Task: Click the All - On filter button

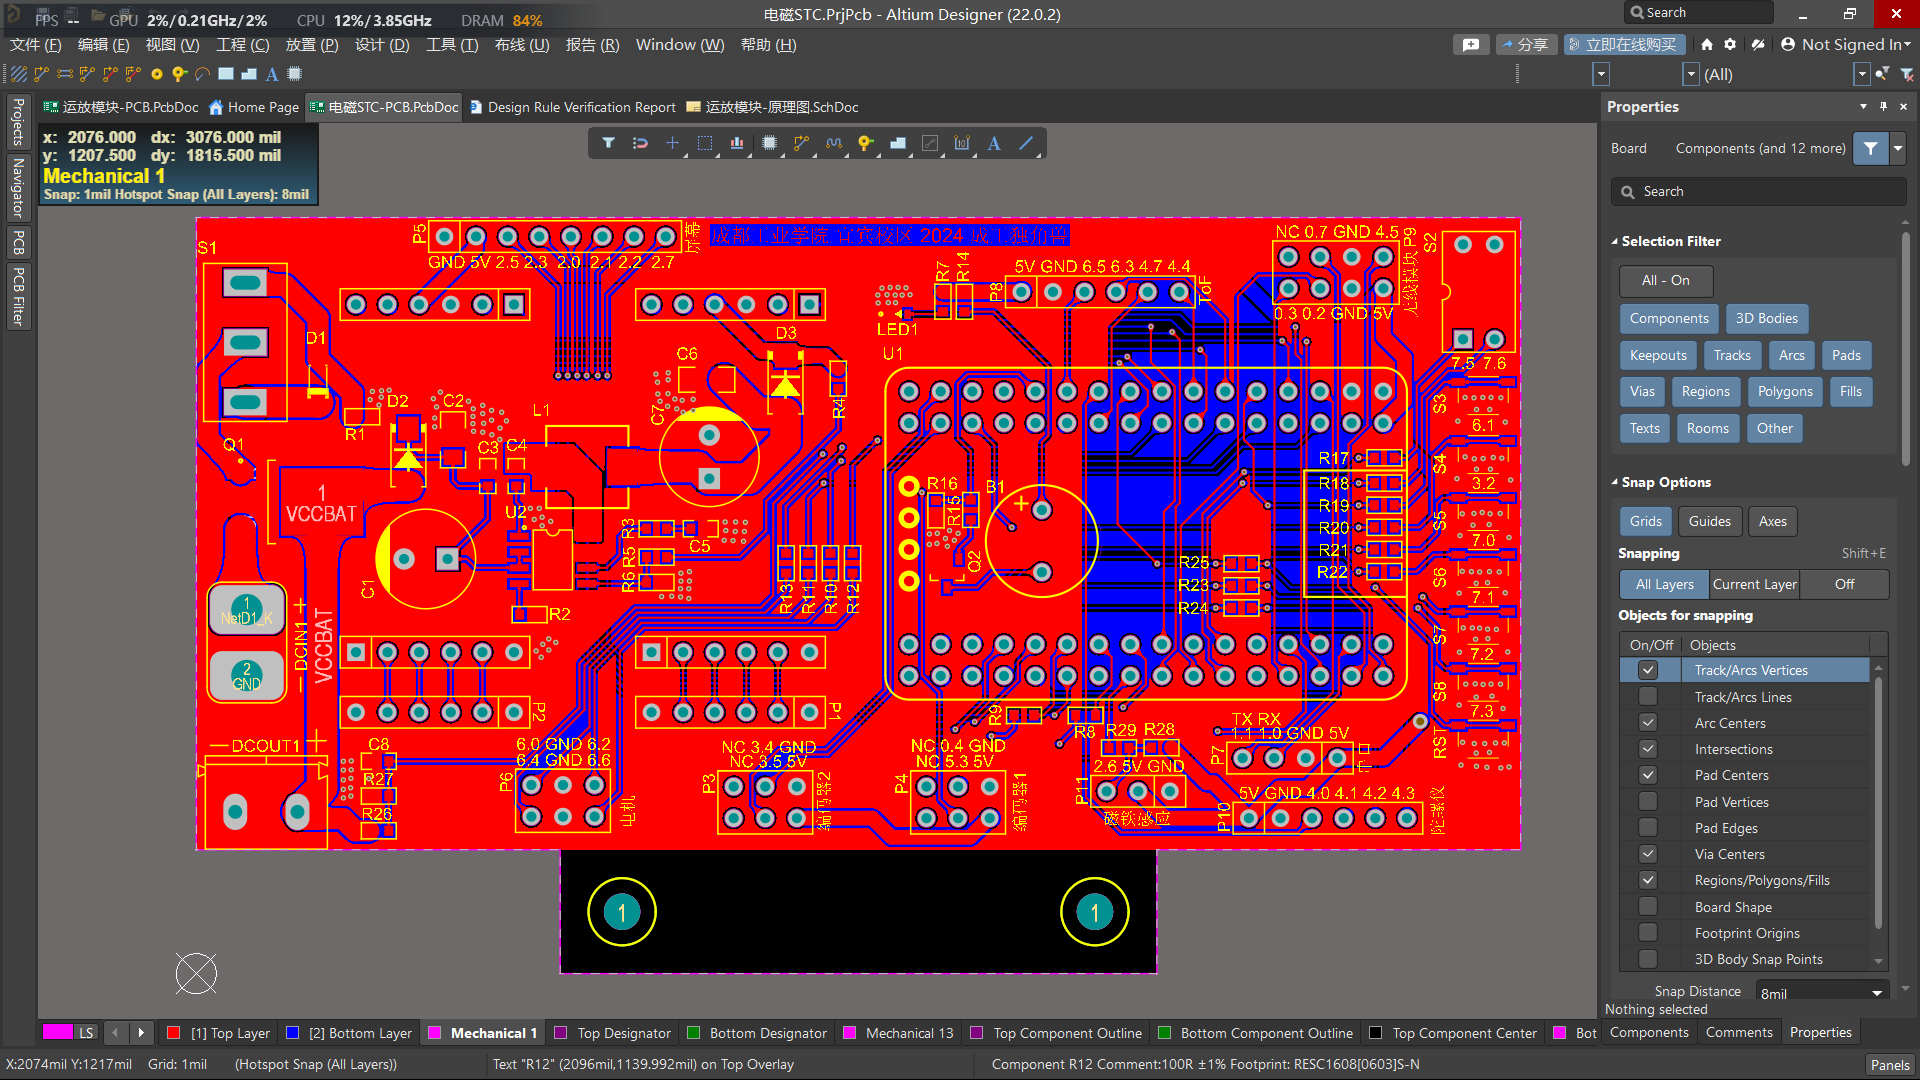Action: (x=1665, y=281)
